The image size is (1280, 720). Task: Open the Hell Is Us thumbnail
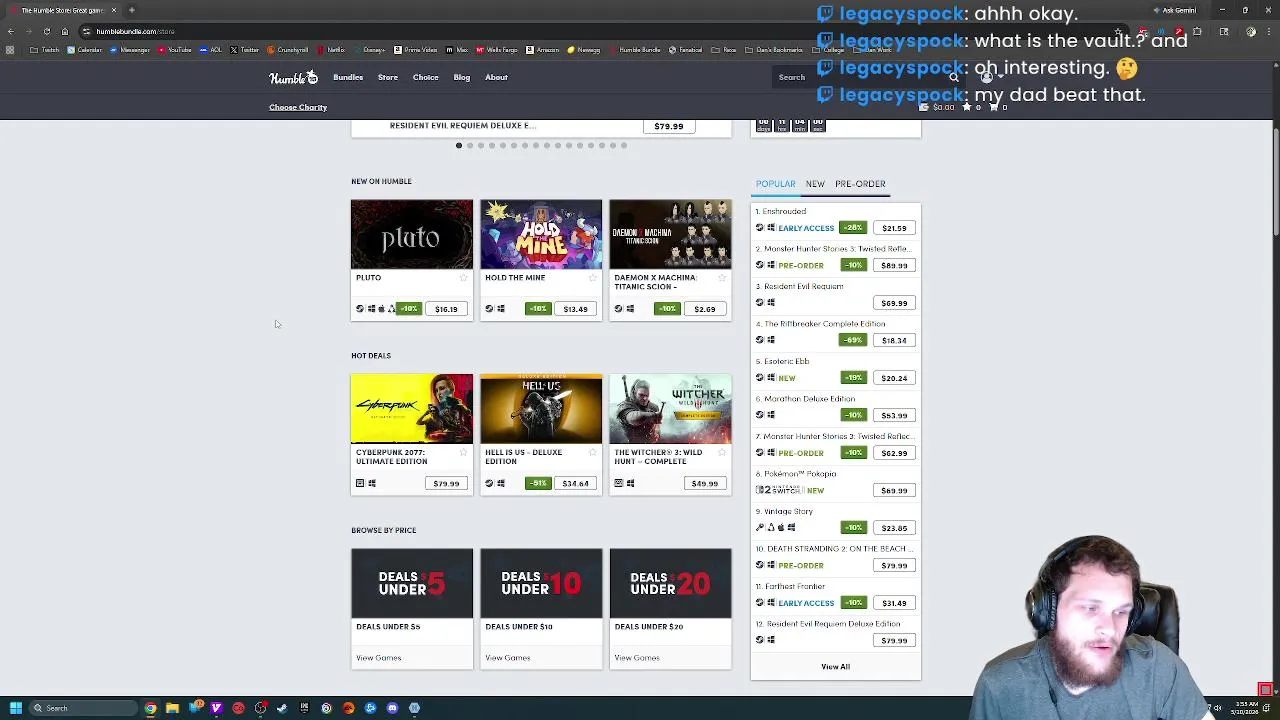541,409
